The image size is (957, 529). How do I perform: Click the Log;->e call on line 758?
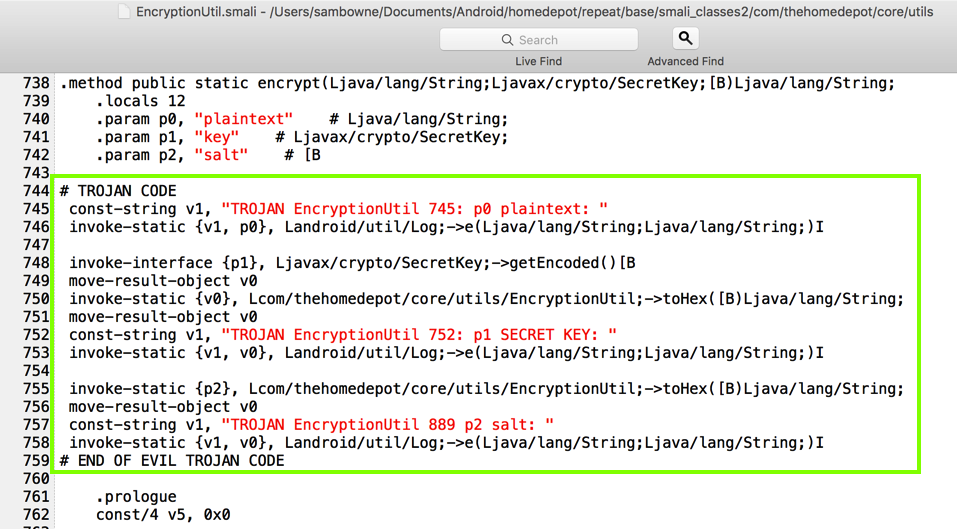446,443
